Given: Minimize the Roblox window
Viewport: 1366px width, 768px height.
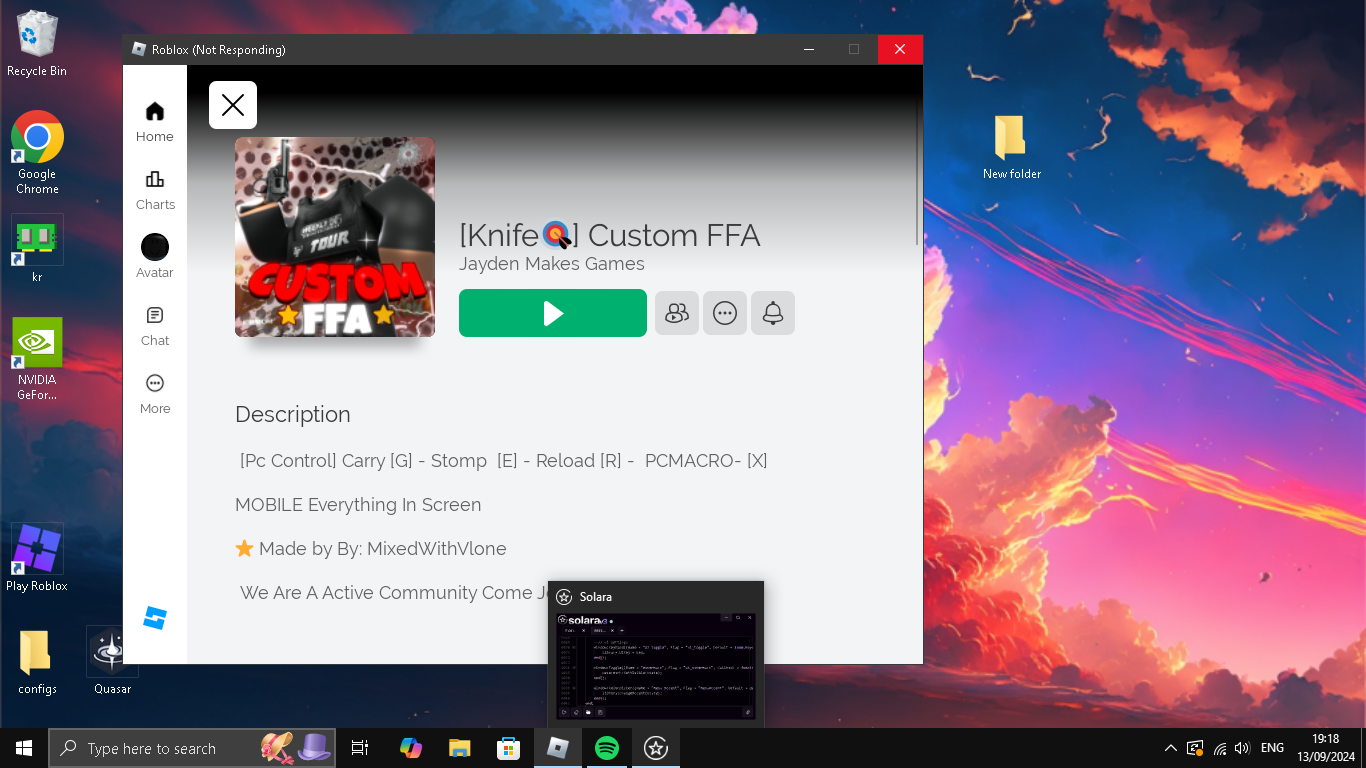Looking at the screenshot, I should click(808, 49).
